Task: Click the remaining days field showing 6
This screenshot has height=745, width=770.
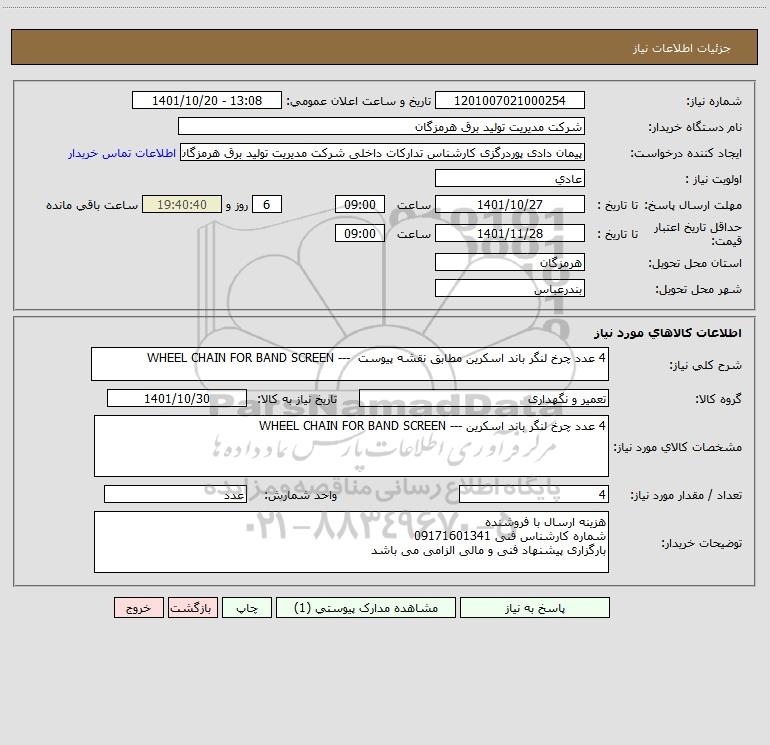Action: 267,204
